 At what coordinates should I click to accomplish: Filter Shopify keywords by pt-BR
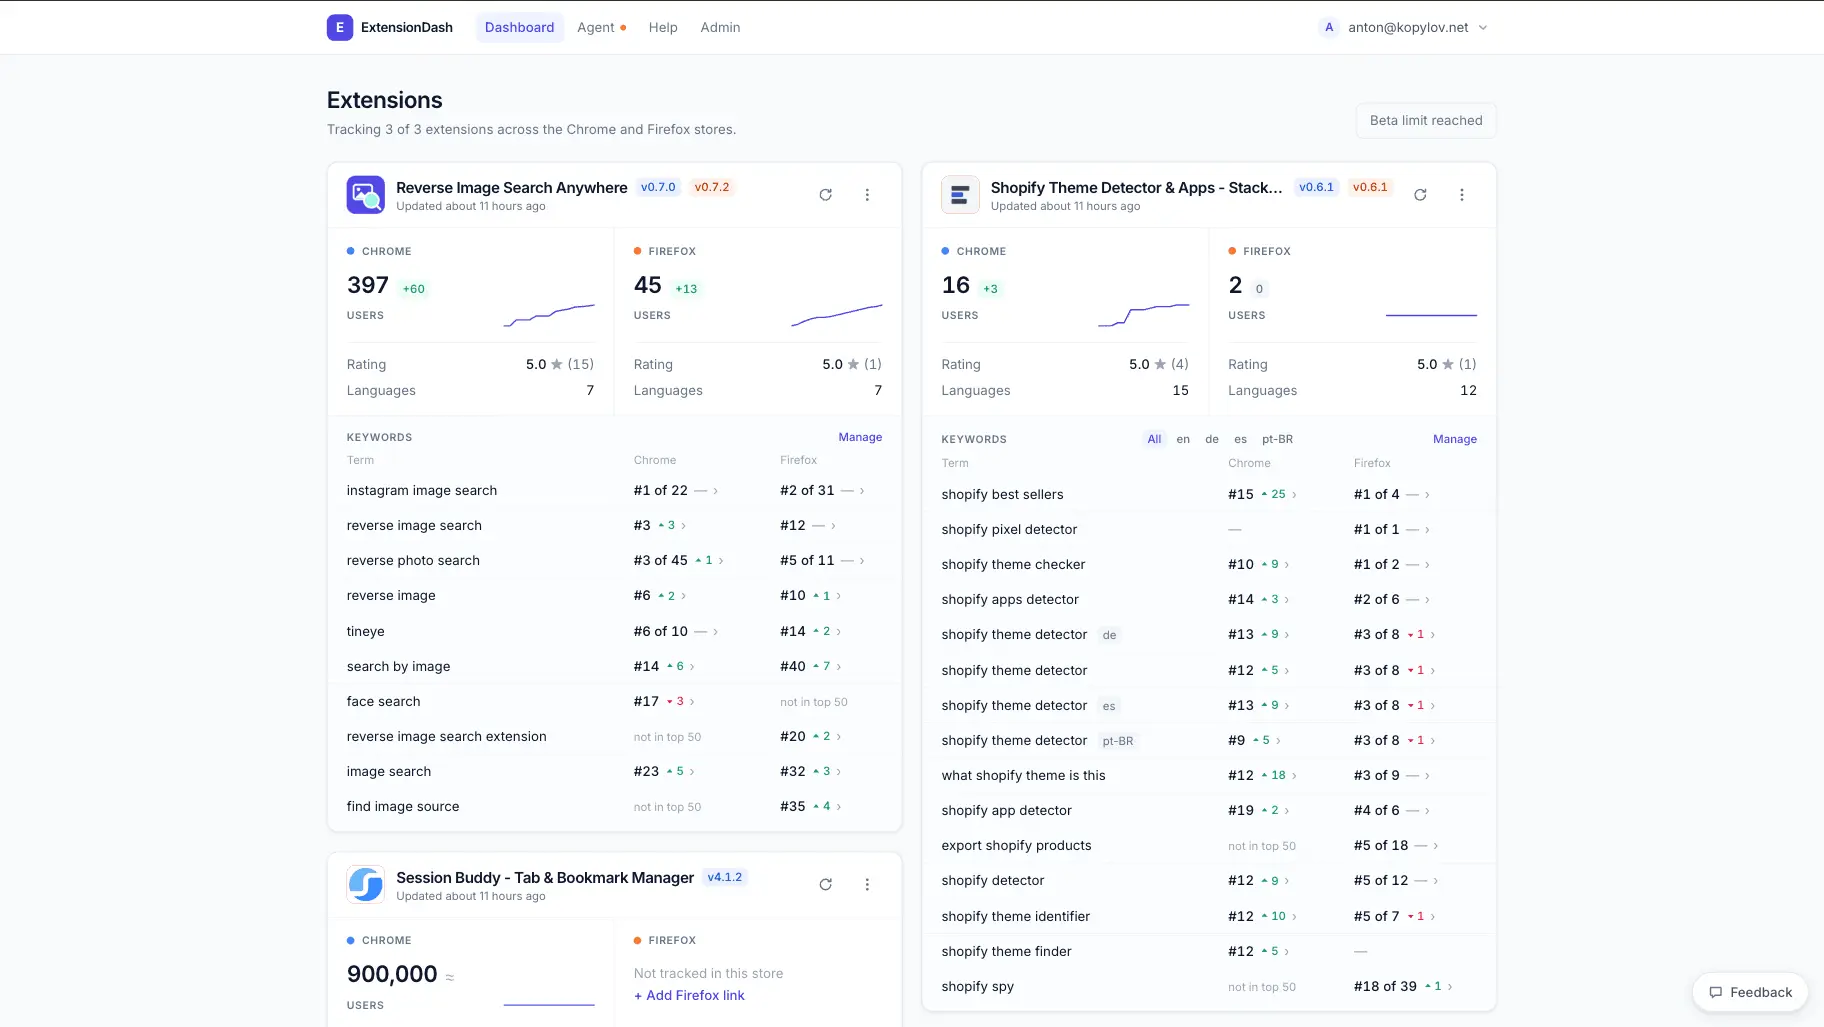(1277, 439)
